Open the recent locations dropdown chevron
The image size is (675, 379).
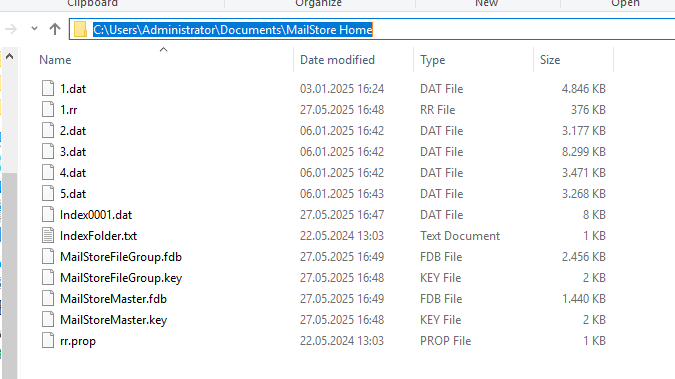click(x=34, y=29)
